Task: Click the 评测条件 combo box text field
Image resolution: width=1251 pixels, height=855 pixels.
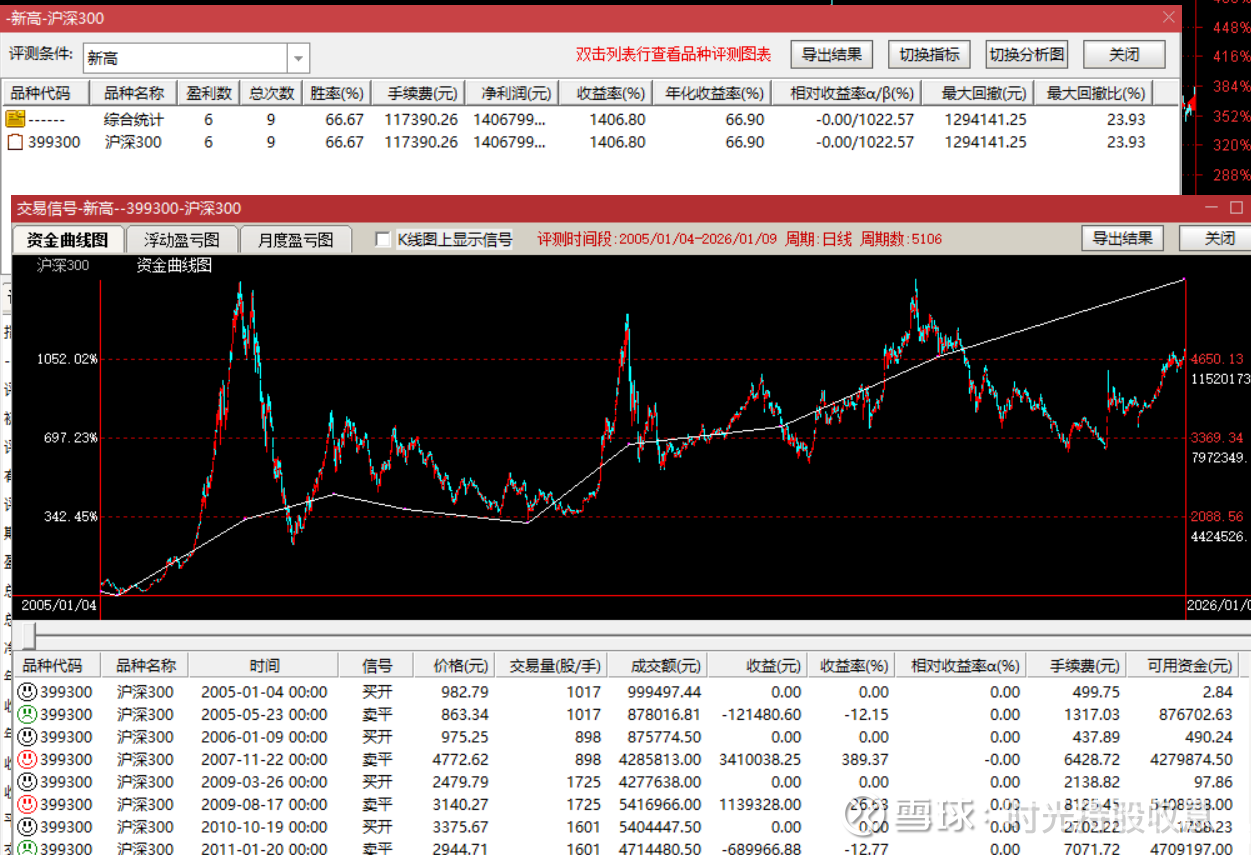Action: coord(185,58)
